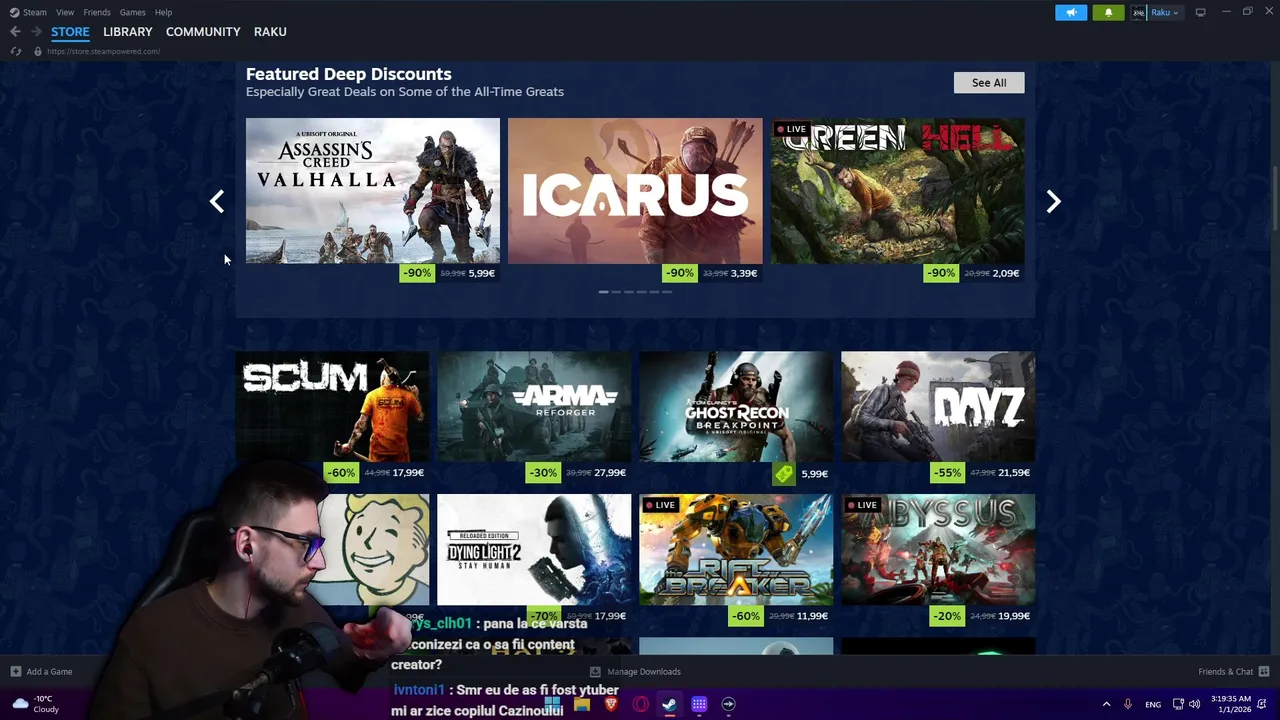The image size is (1280, 720).
Task: Open the taskbar clock and date
Action: pos(1231,704)
